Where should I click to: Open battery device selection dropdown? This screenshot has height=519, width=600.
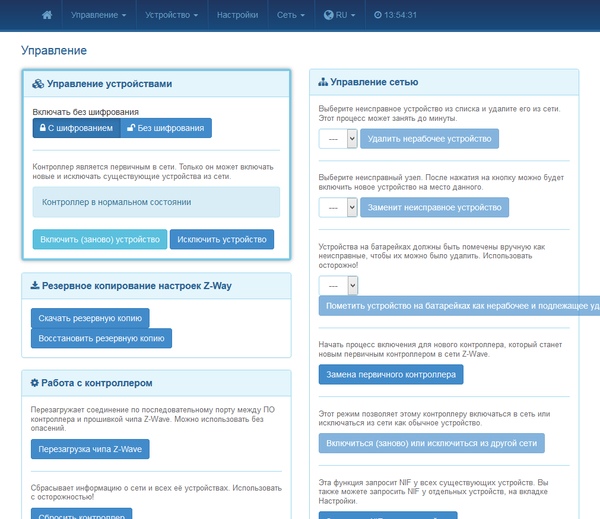(x=338, y=286)
